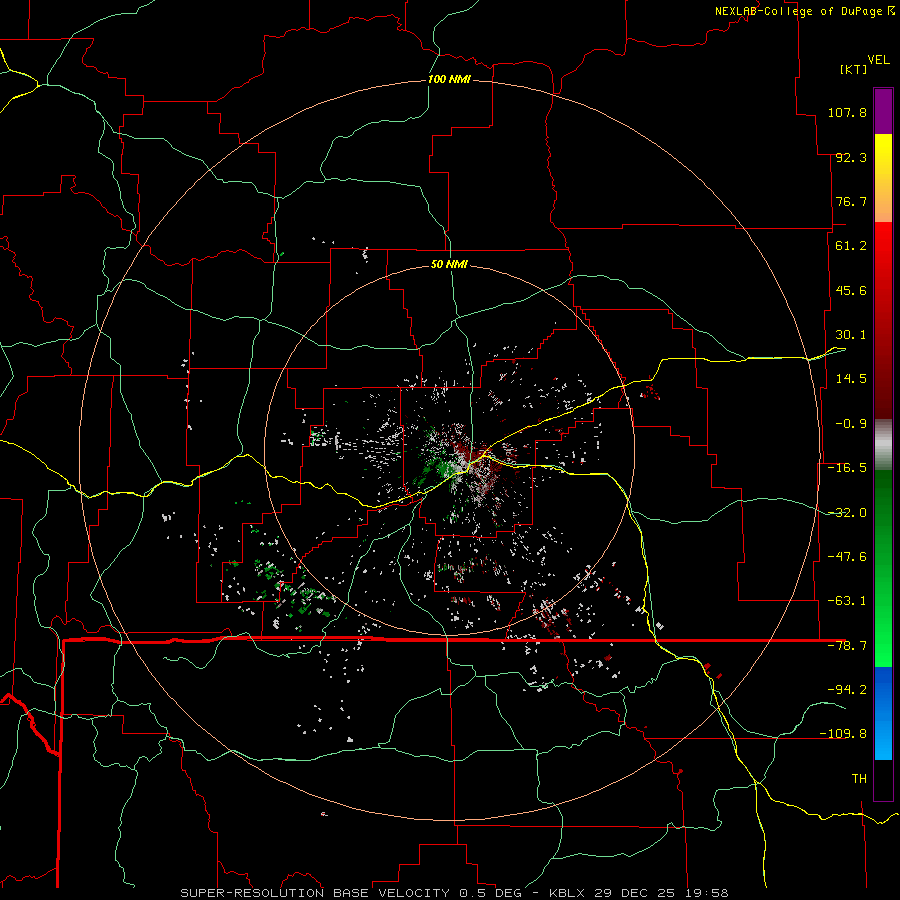
Task: Click the purple segment of velocity color bar
Action: 883,111
